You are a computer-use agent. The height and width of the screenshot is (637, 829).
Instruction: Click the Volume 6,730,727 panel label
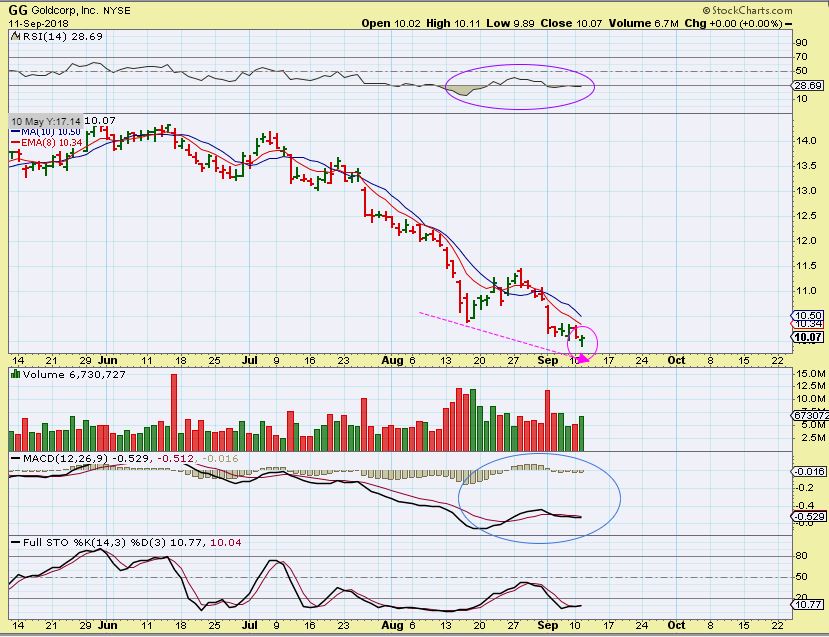(74, 375)
